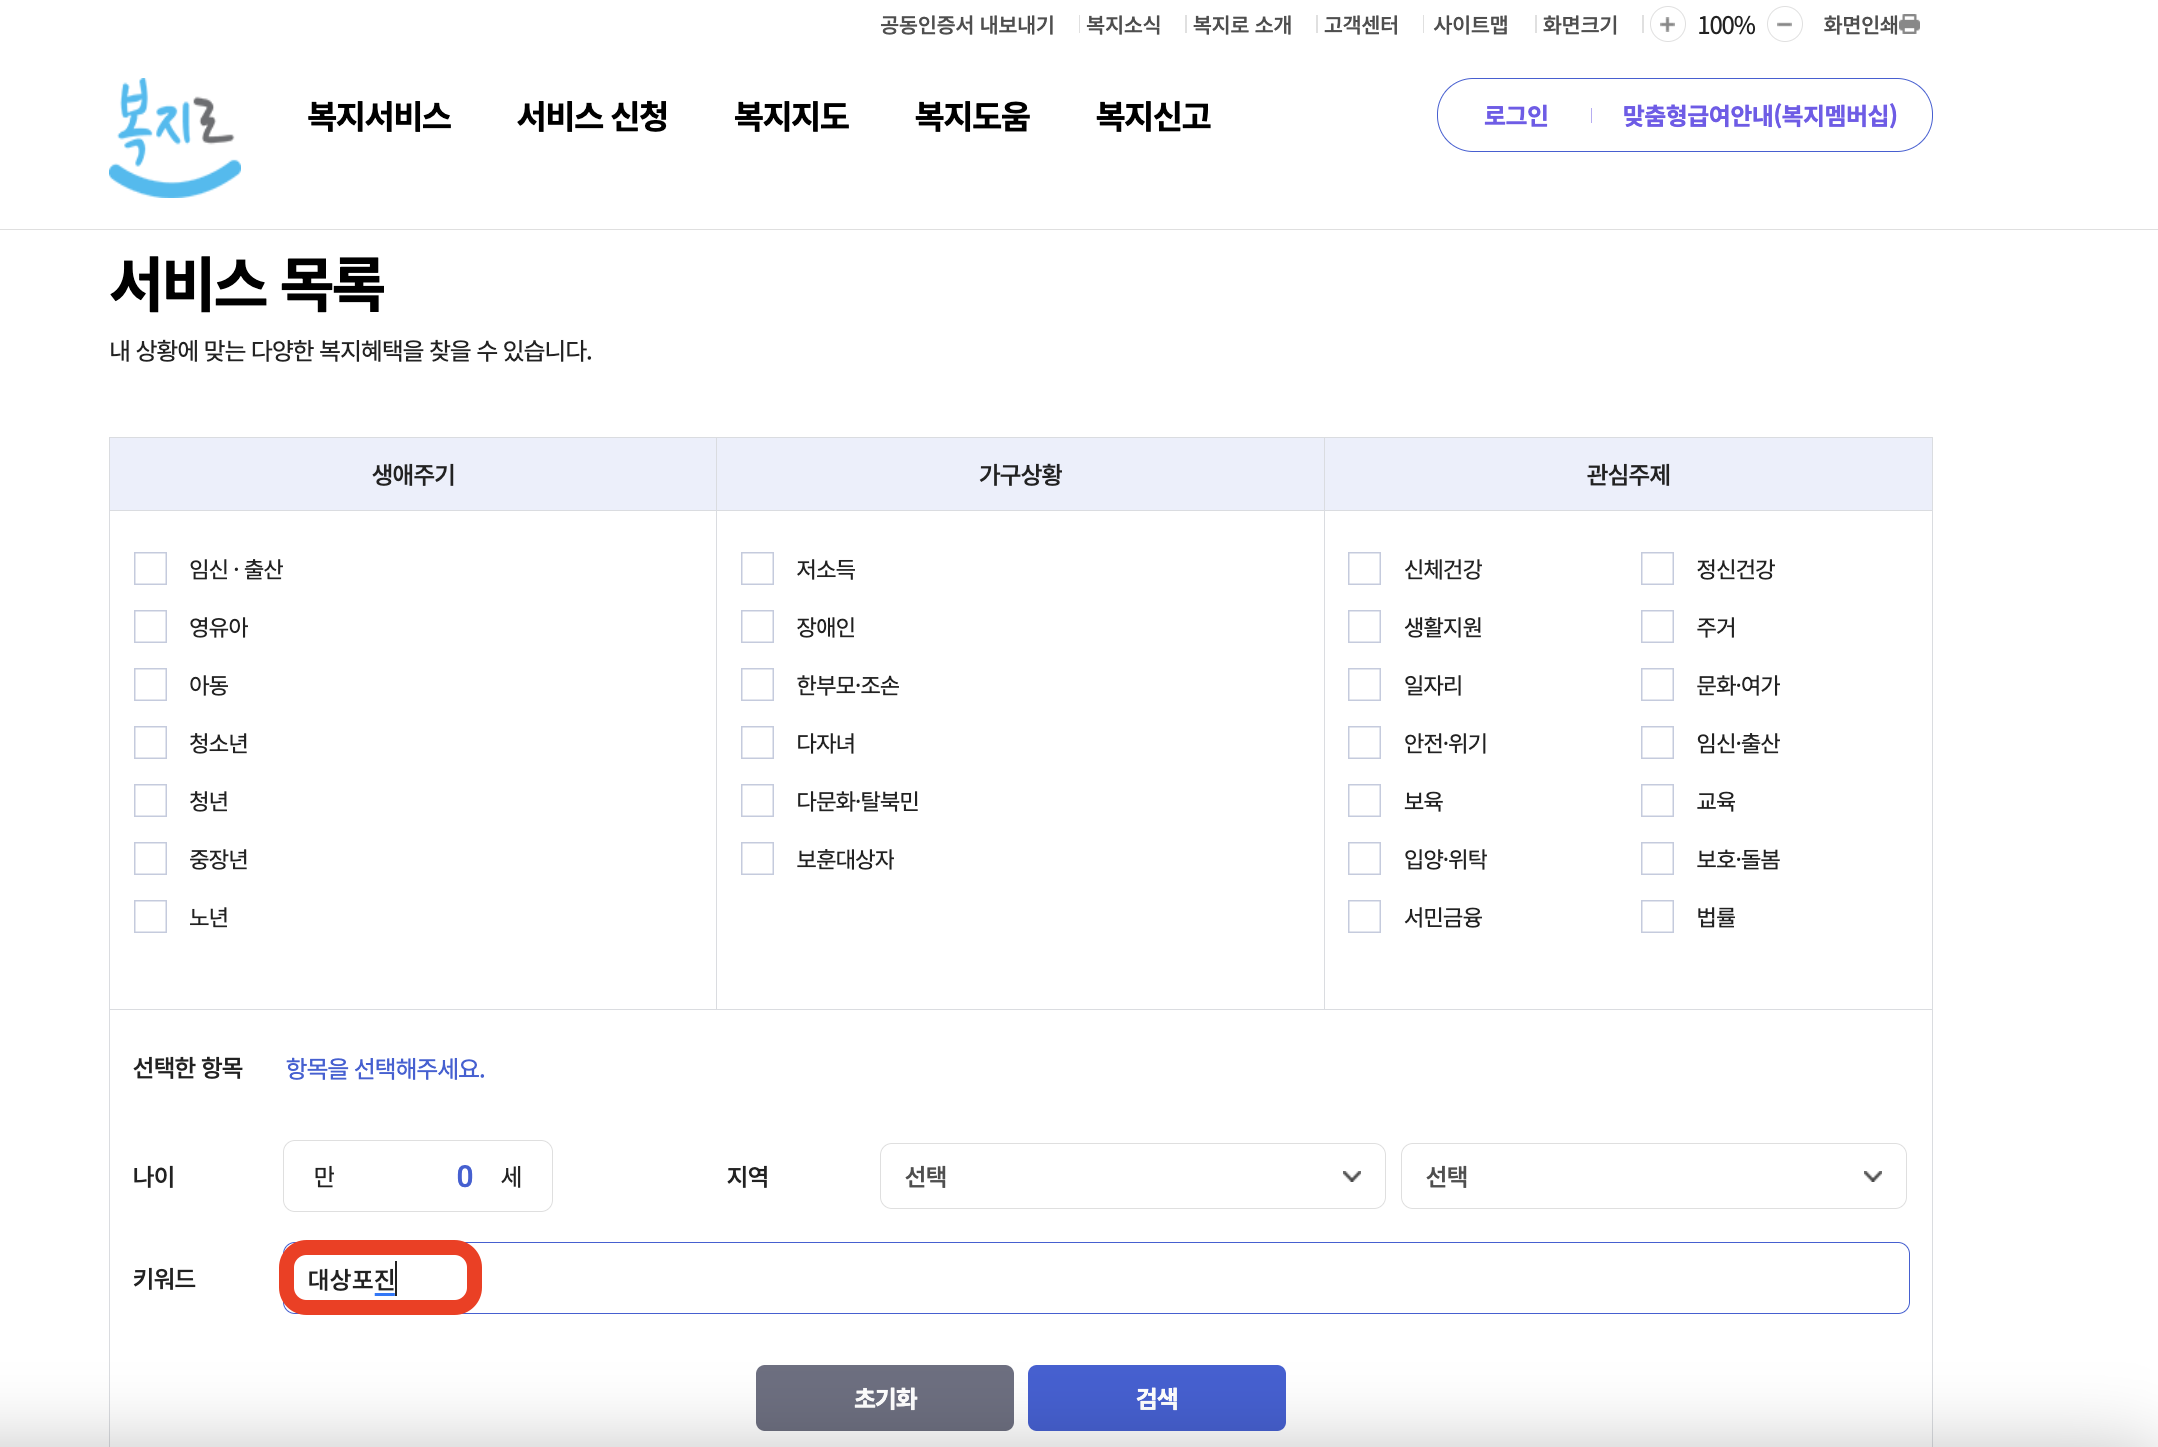Click the 검색 search button

point(1157,1397)
